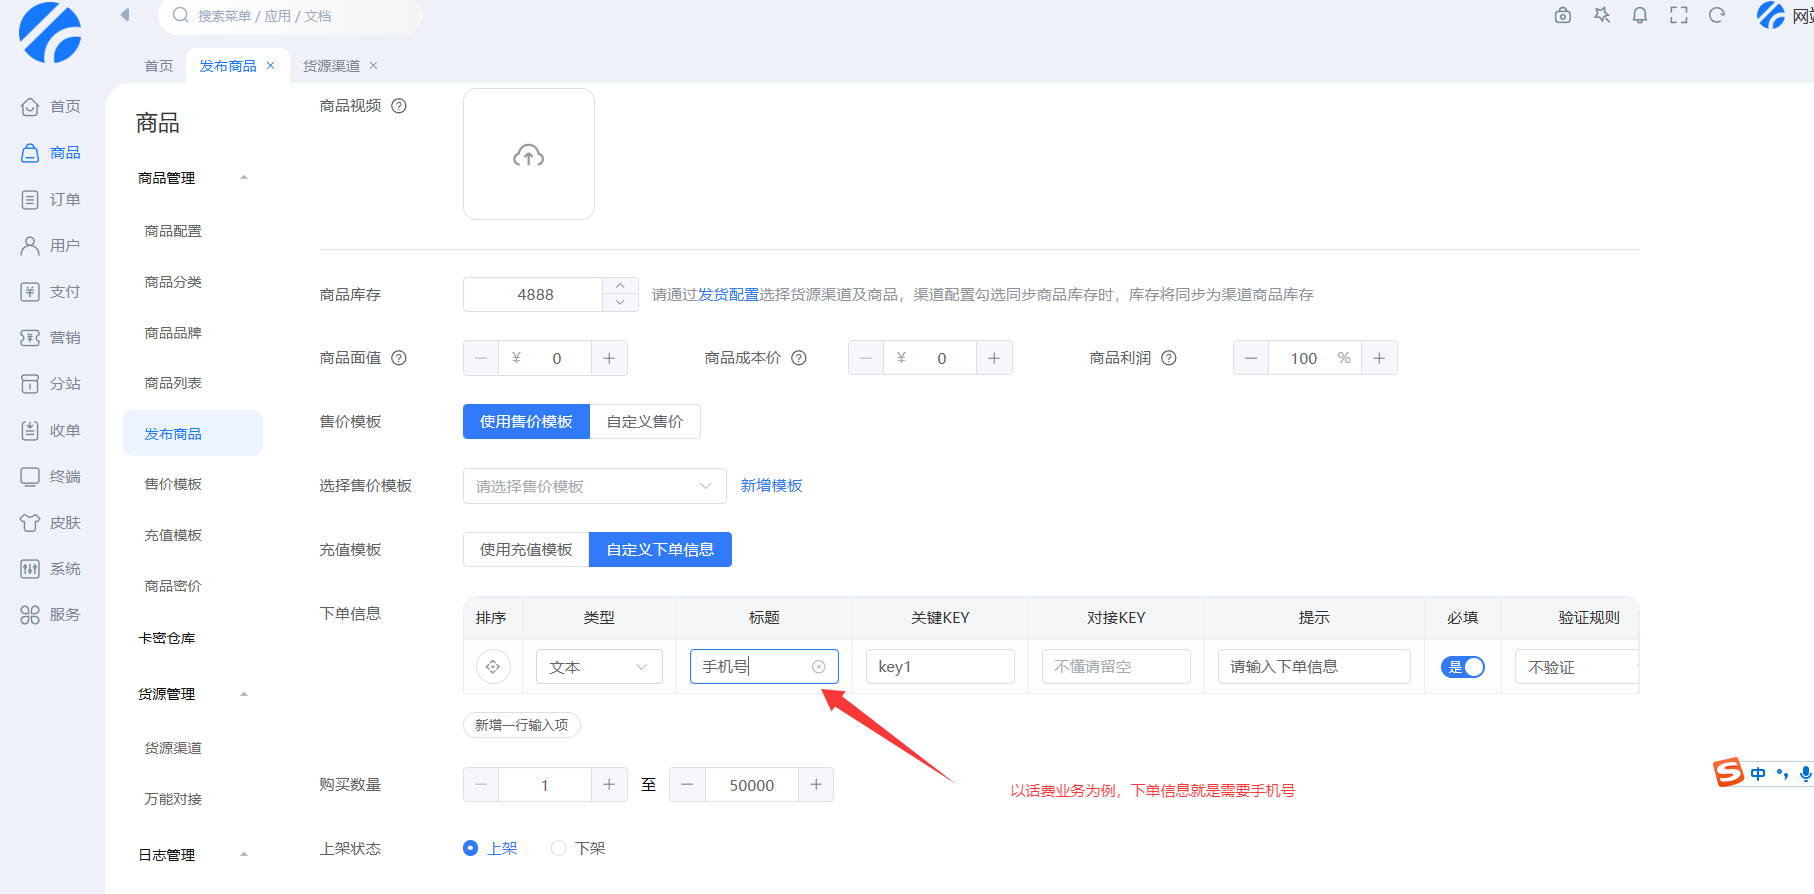The image size is (1814, 894).
Task: Click help icon beside 商品面值
Action: 399,358
